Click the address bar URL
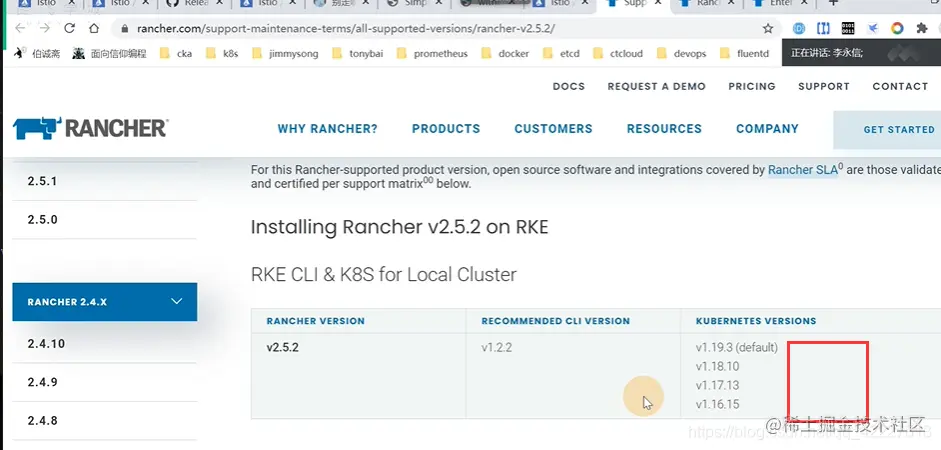The width and height of the screenshot is (941, 450). pyautogui.click(x=346, y=28)
